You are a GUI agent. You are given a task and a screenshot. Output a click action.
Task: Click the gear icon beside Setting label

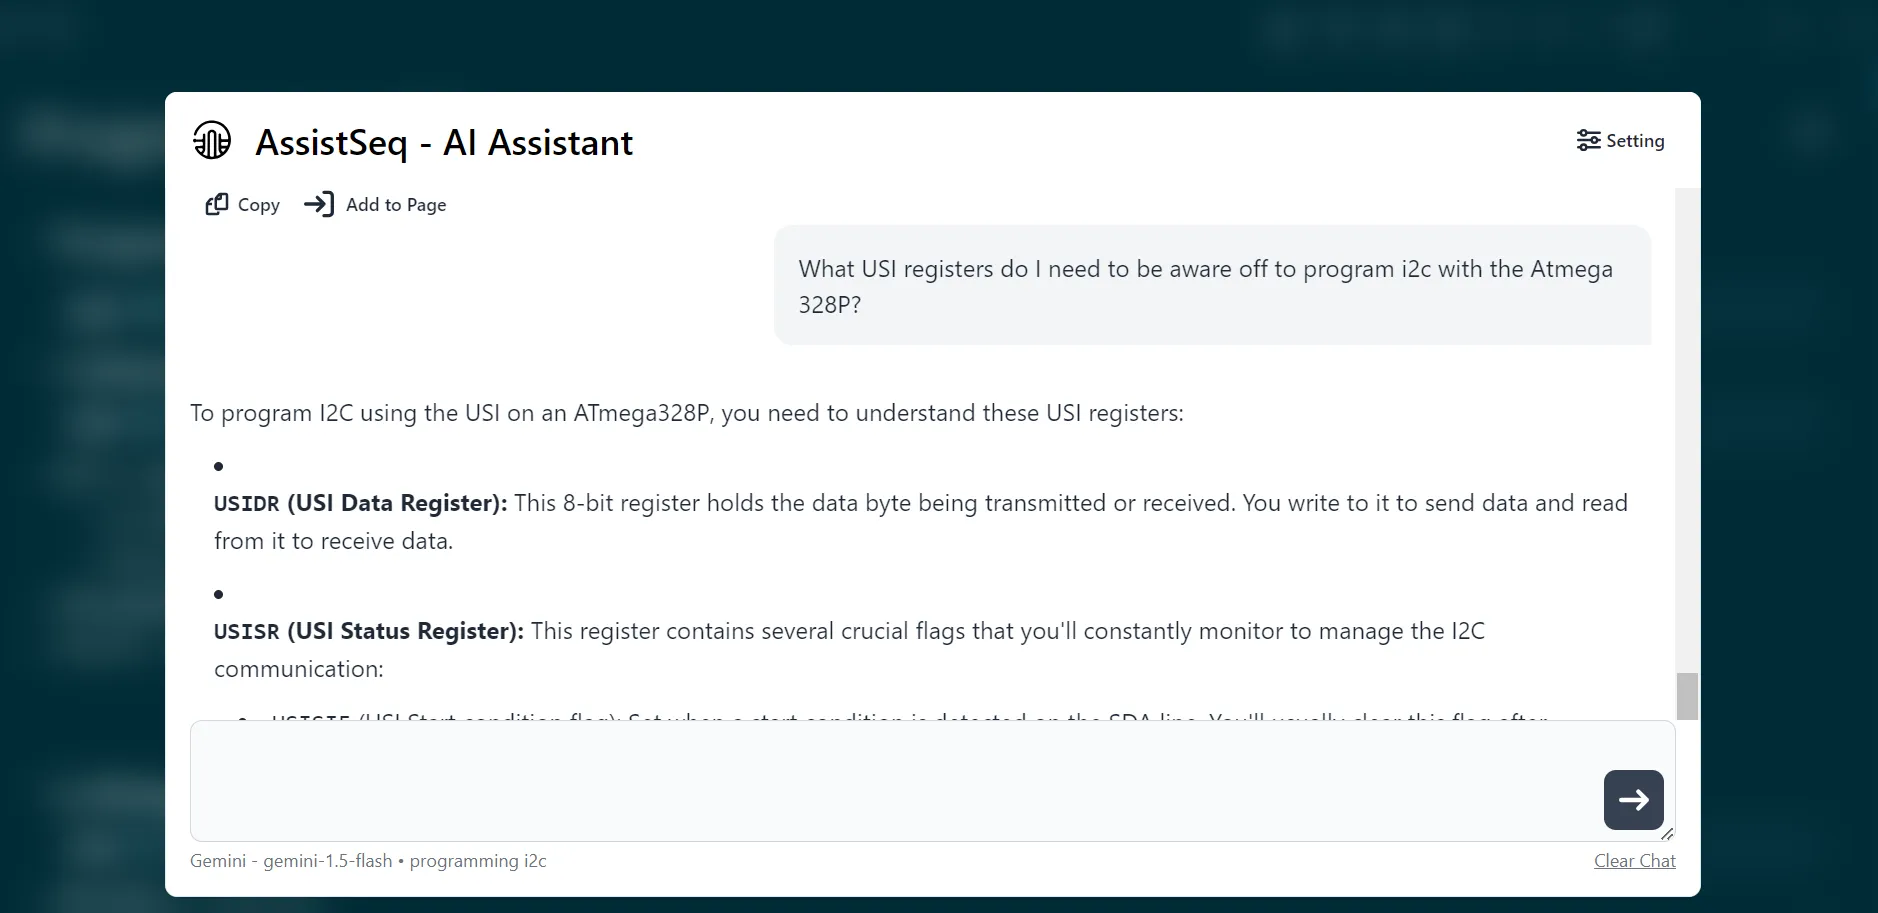coord(1588,140)
